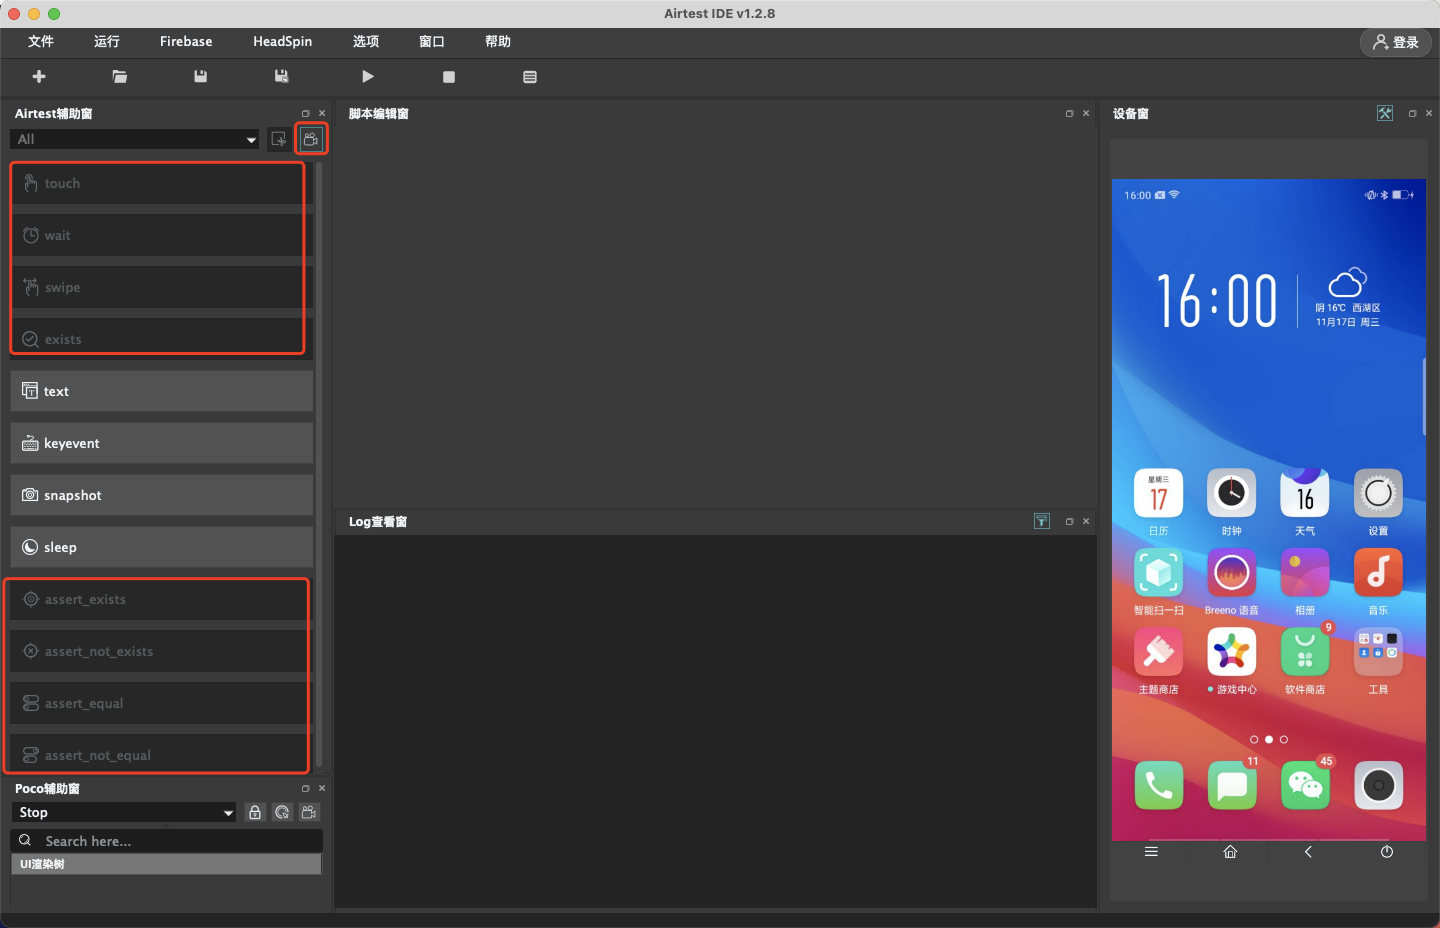Click the keyevent command button
1440x928 pixels.
point(162,443)
